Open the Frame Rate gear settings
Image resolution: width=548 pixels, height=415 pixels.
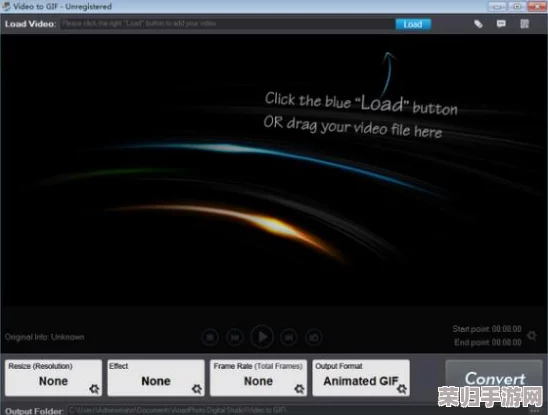(x=299, y=388)
